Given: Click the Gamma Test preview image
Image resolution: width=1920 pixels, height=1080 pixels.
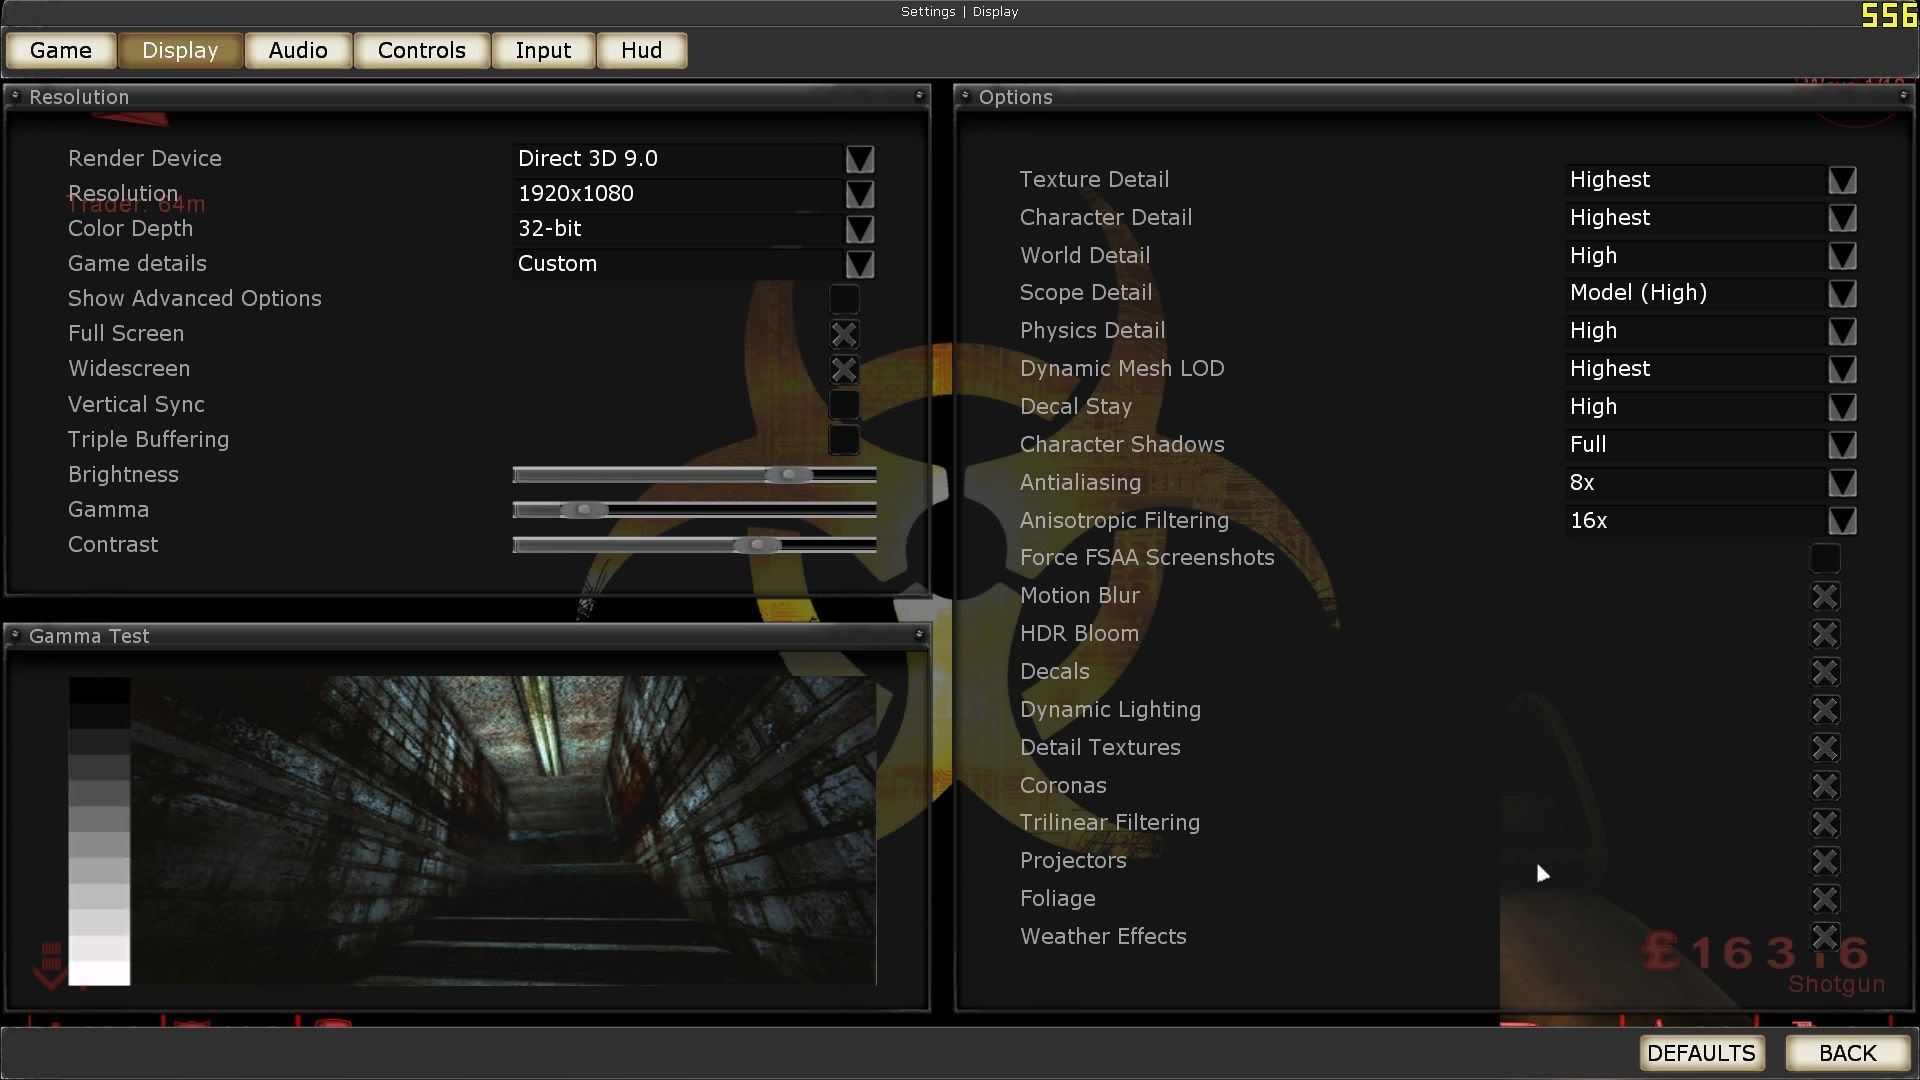Looking at the screenshot, I should point(503,831).
